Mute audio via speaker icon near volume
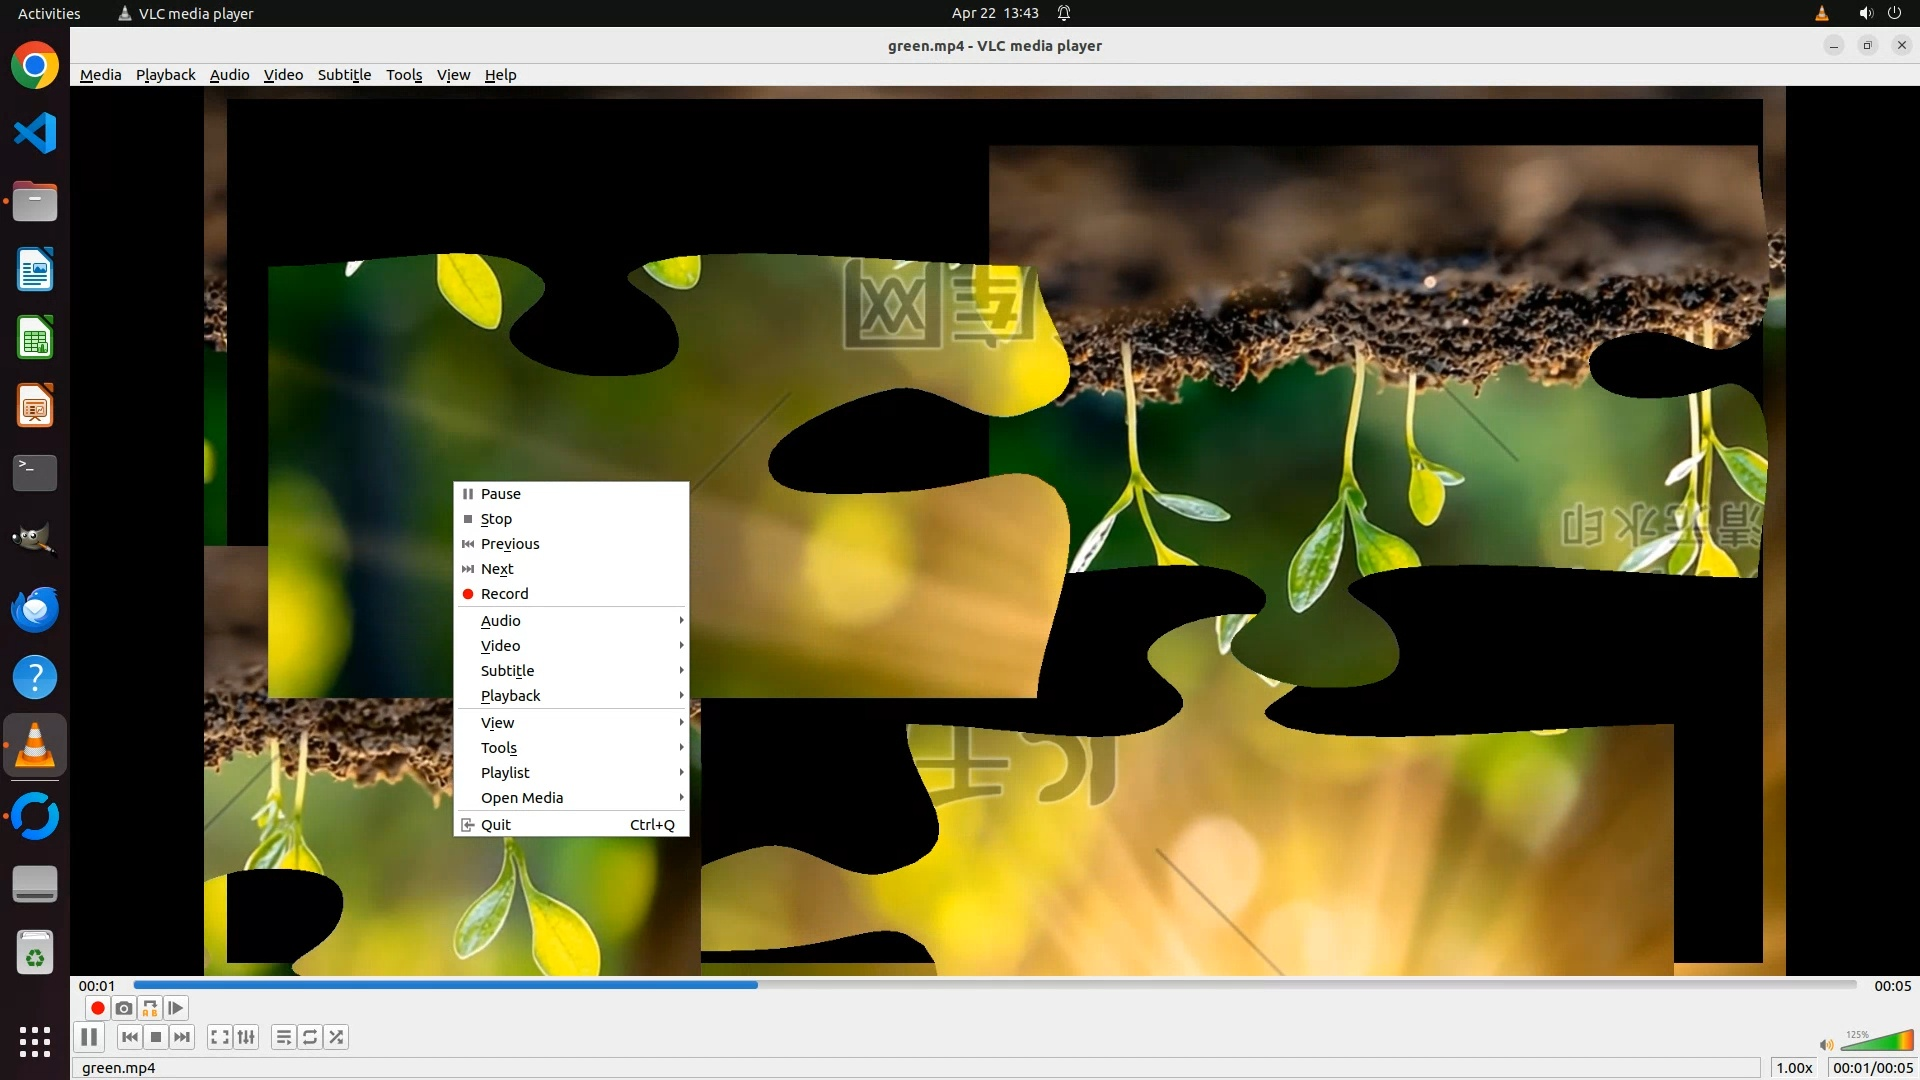This screenshot has width=1920, height=1080. click(x=1826, y=1045)
